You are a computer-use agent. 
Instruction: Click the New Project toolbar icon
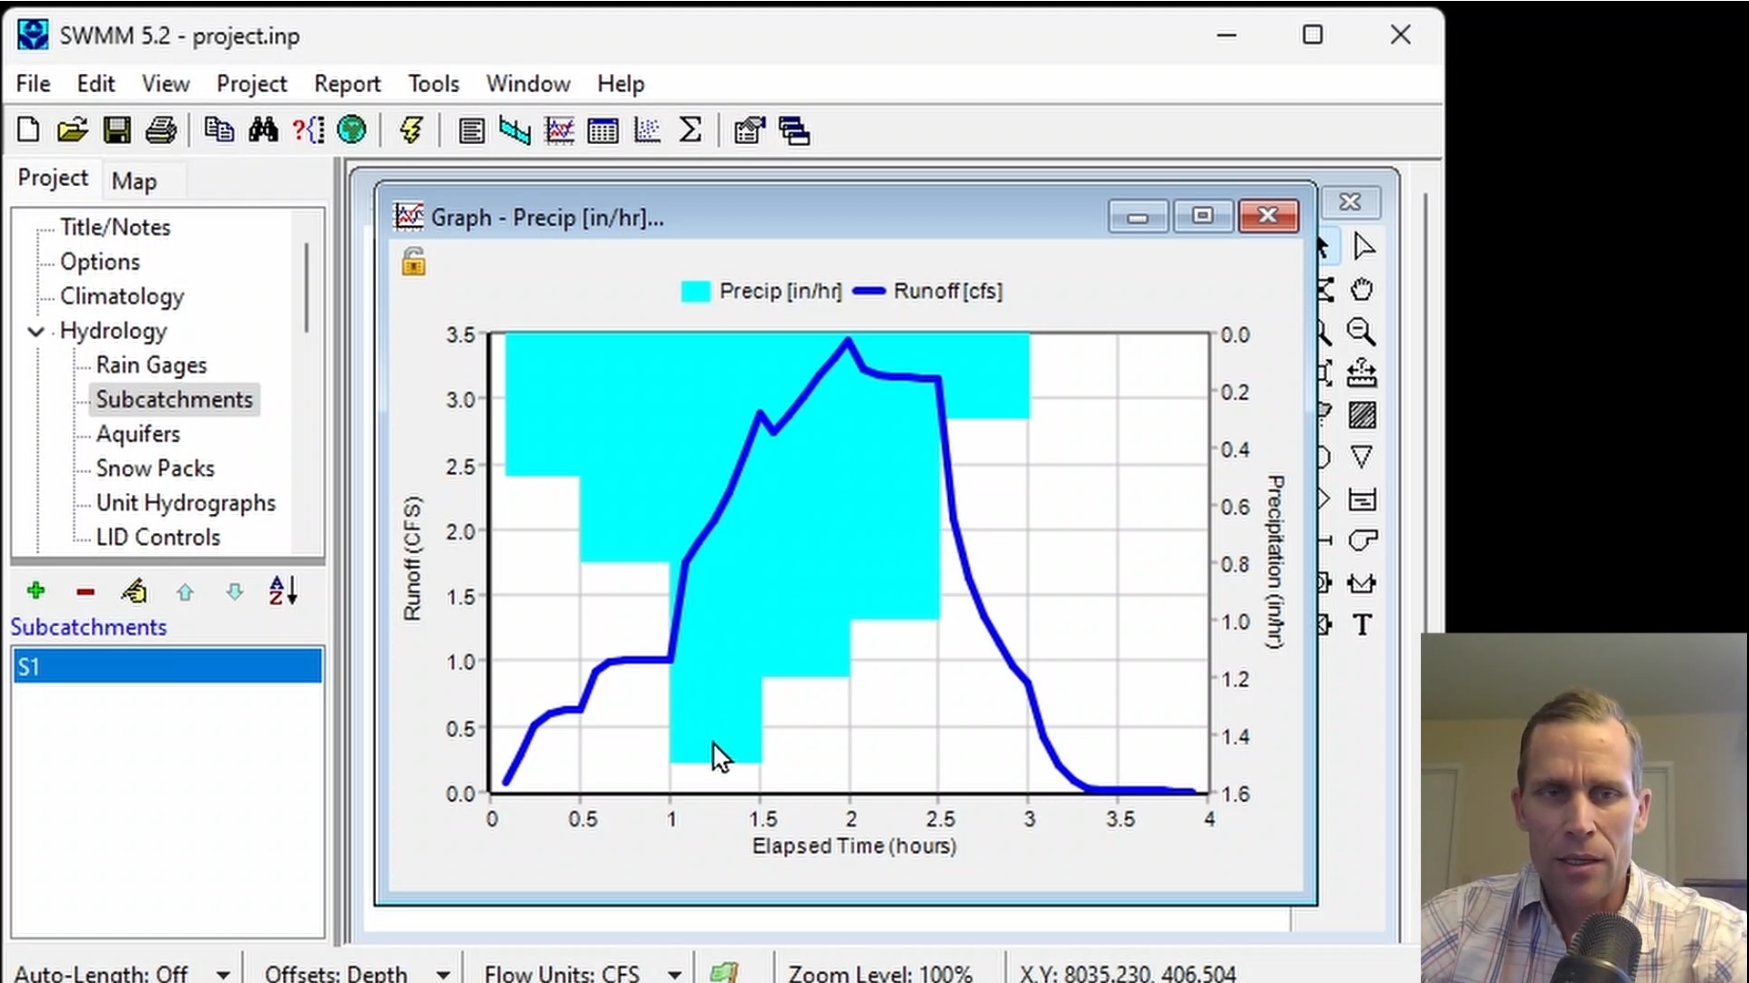point(28,130)
